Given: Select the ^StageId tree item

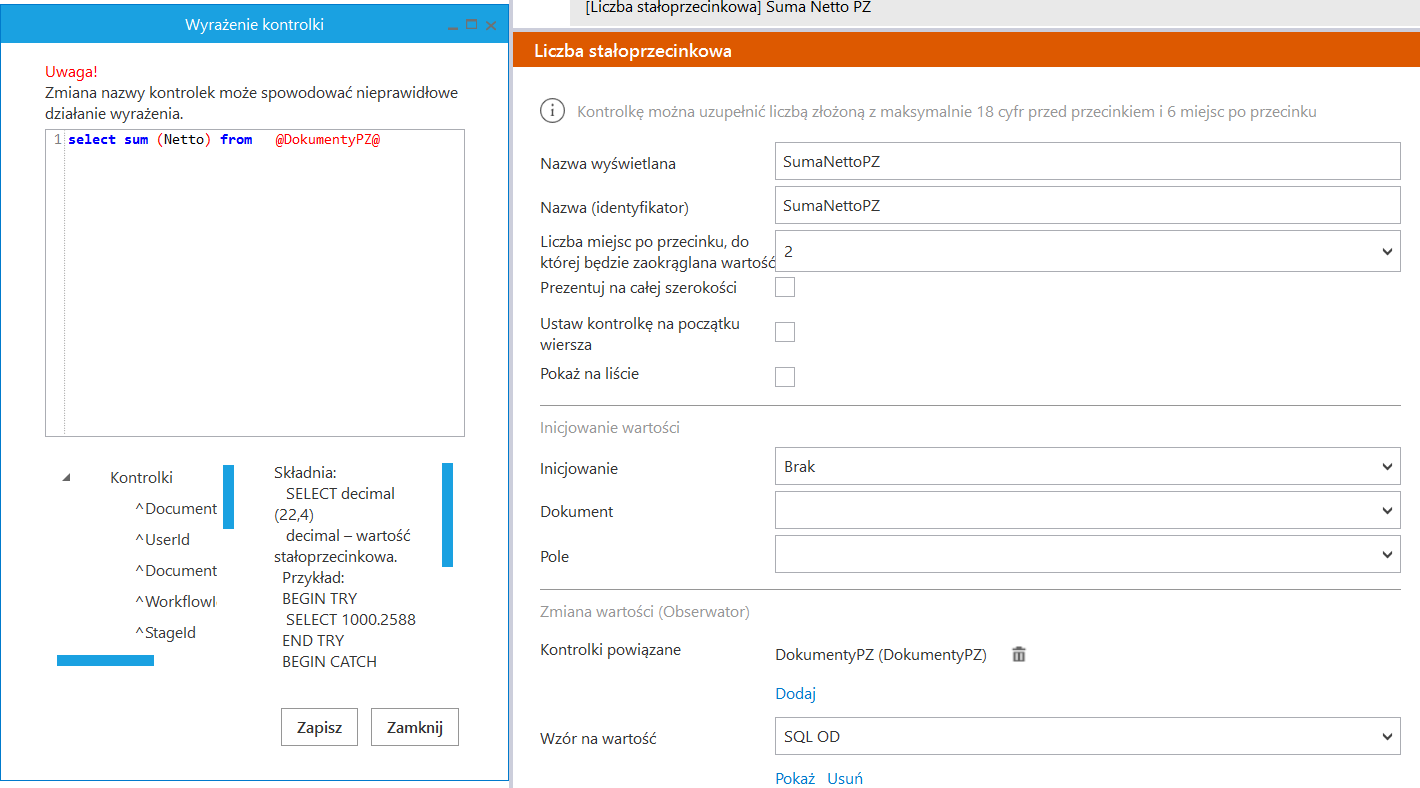Looking at the screenshot, I should pyautogui.click(x=164, y=633).
